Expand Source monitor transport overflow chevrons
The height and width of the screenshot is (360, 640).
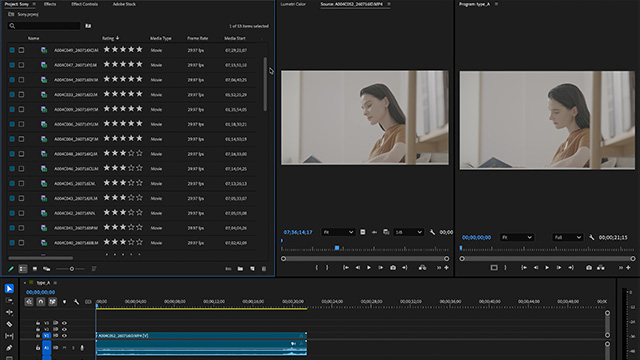coord(439,268)
